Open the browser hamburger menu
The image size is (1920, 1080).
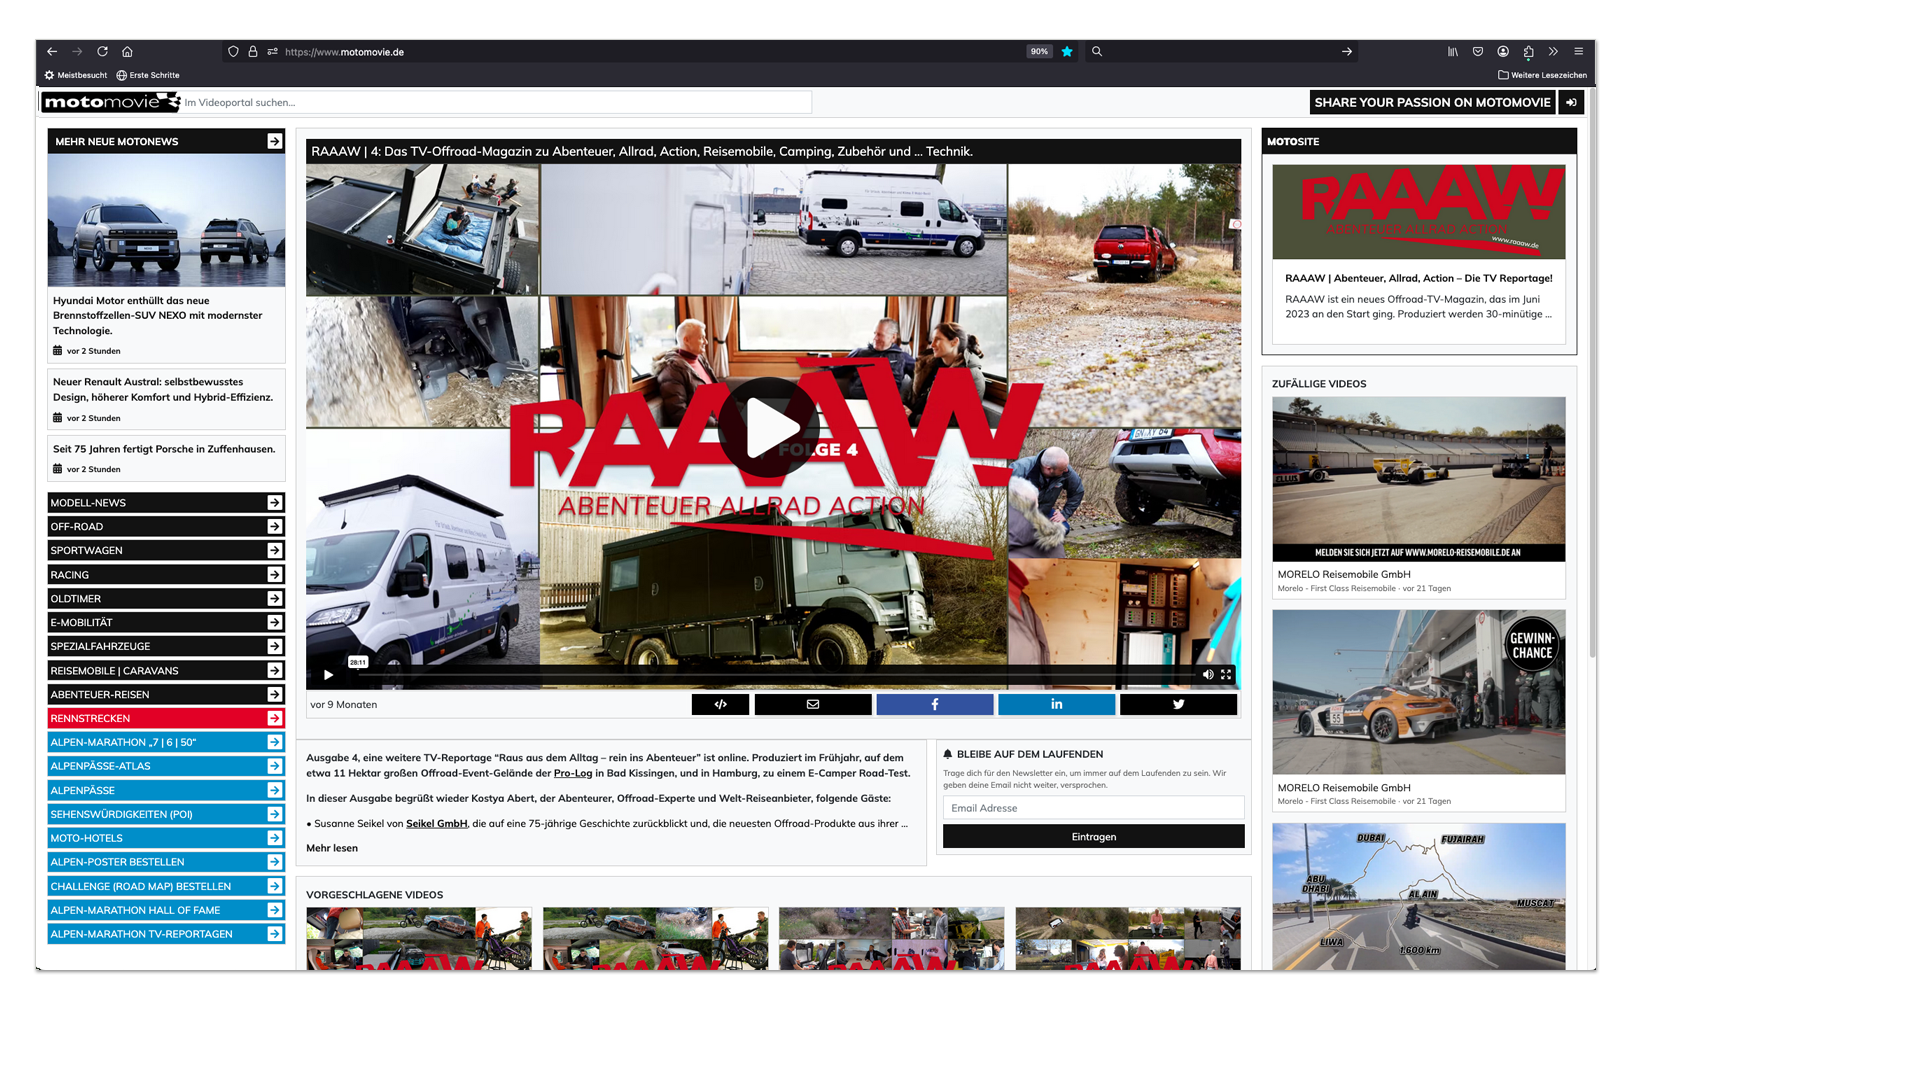(x=1579, y=52)
